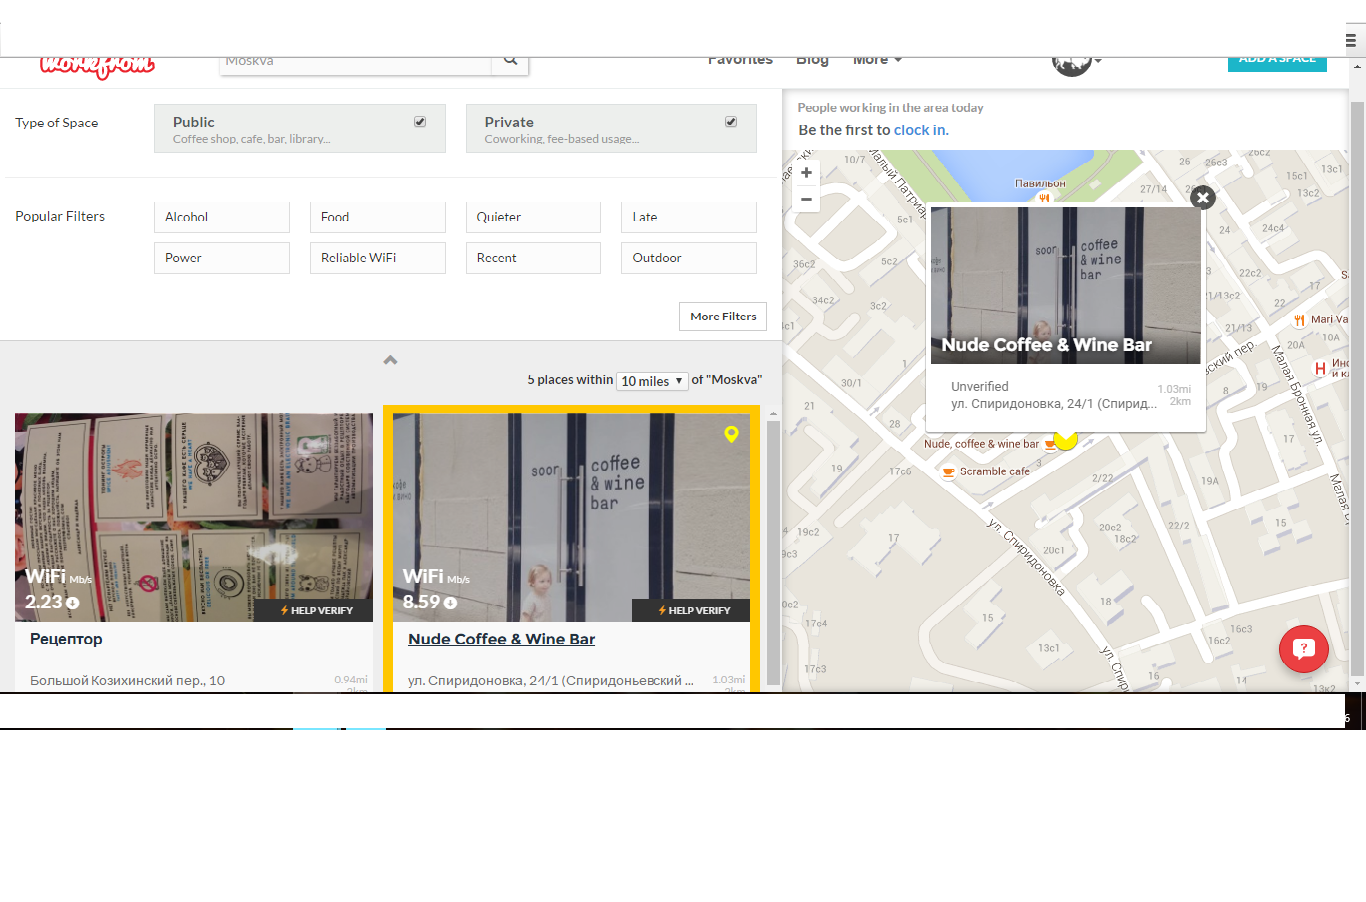1366x902 pixels.
Task: Click the WiFi speed info icon on Рецептор card
Action: click(72, 603)
